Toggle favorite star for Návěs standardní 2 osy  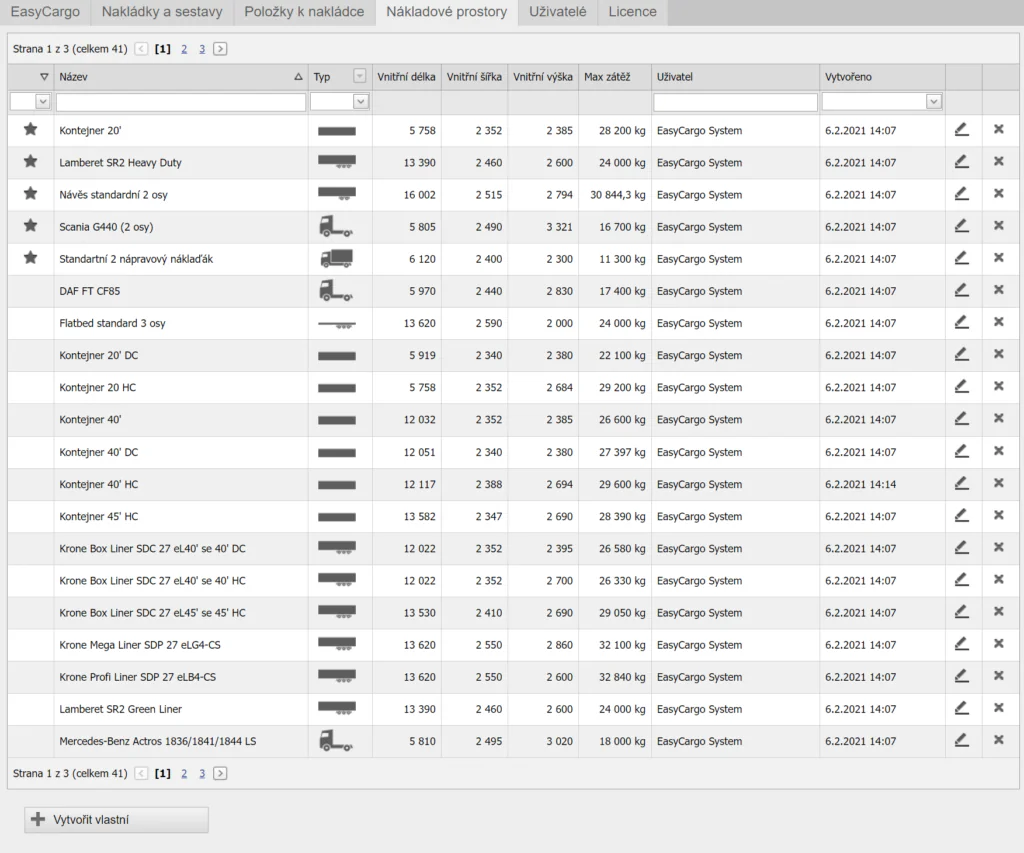click(30, 193)
